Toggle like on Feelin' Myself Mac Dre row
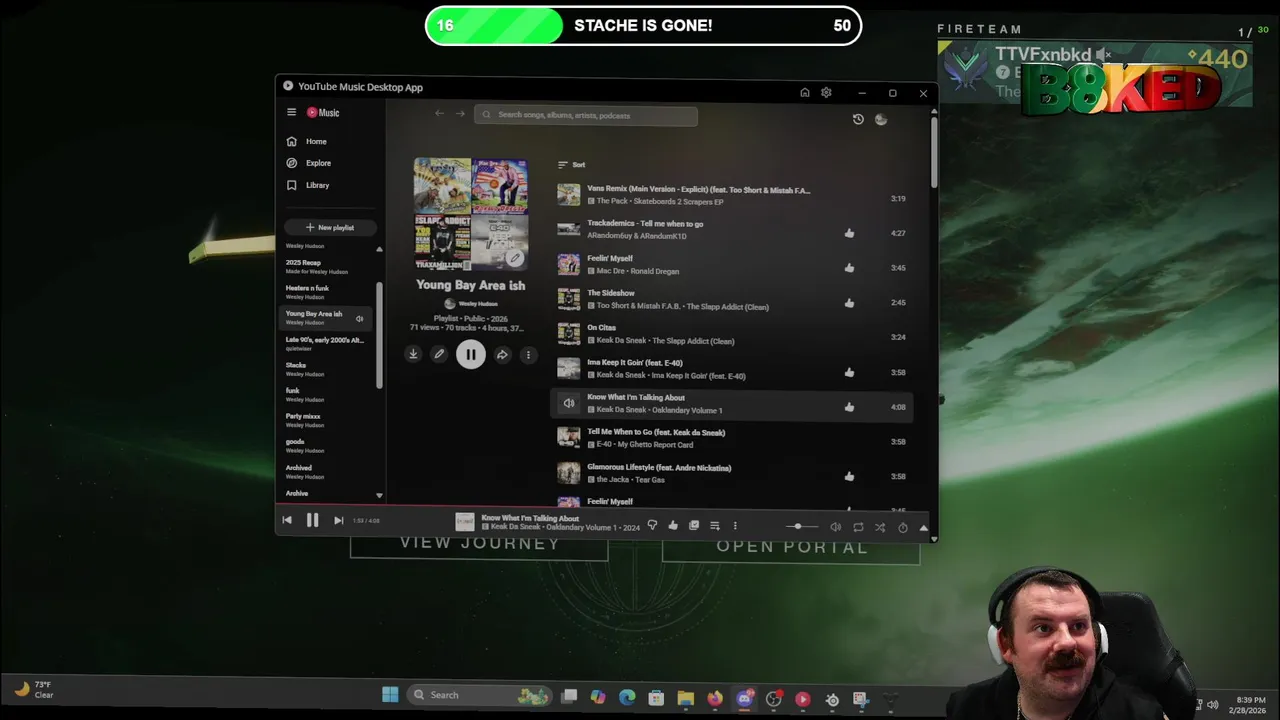Viewport: 1280px width, 720px height. coord(849,268)
